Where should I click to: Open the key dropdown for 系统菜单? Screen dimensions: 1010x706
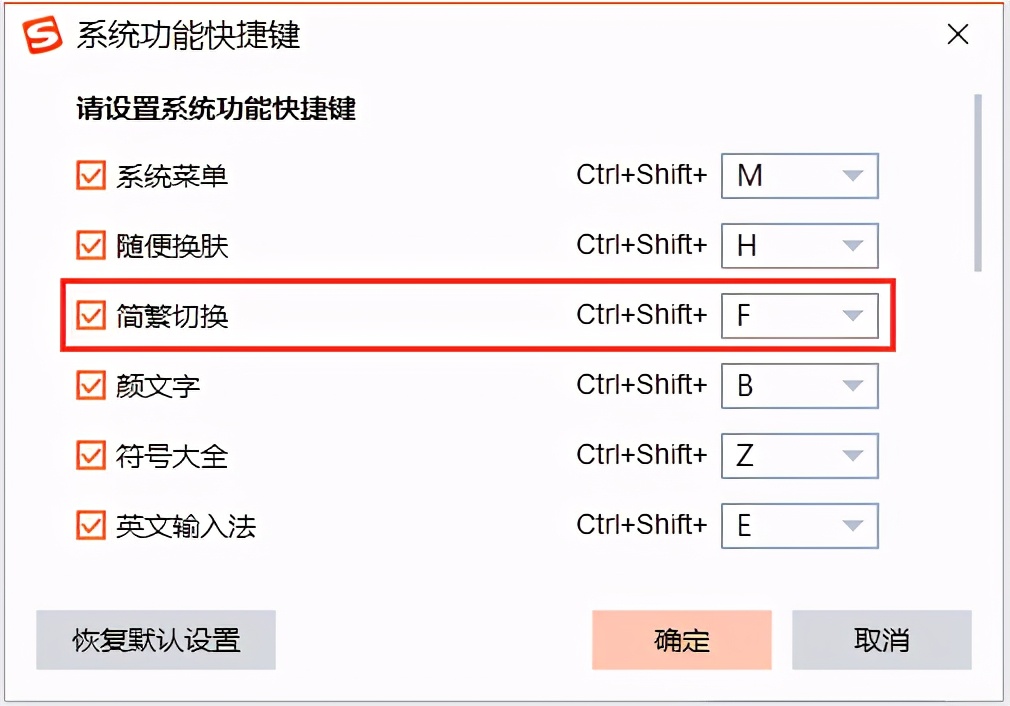tap(855, 175)
